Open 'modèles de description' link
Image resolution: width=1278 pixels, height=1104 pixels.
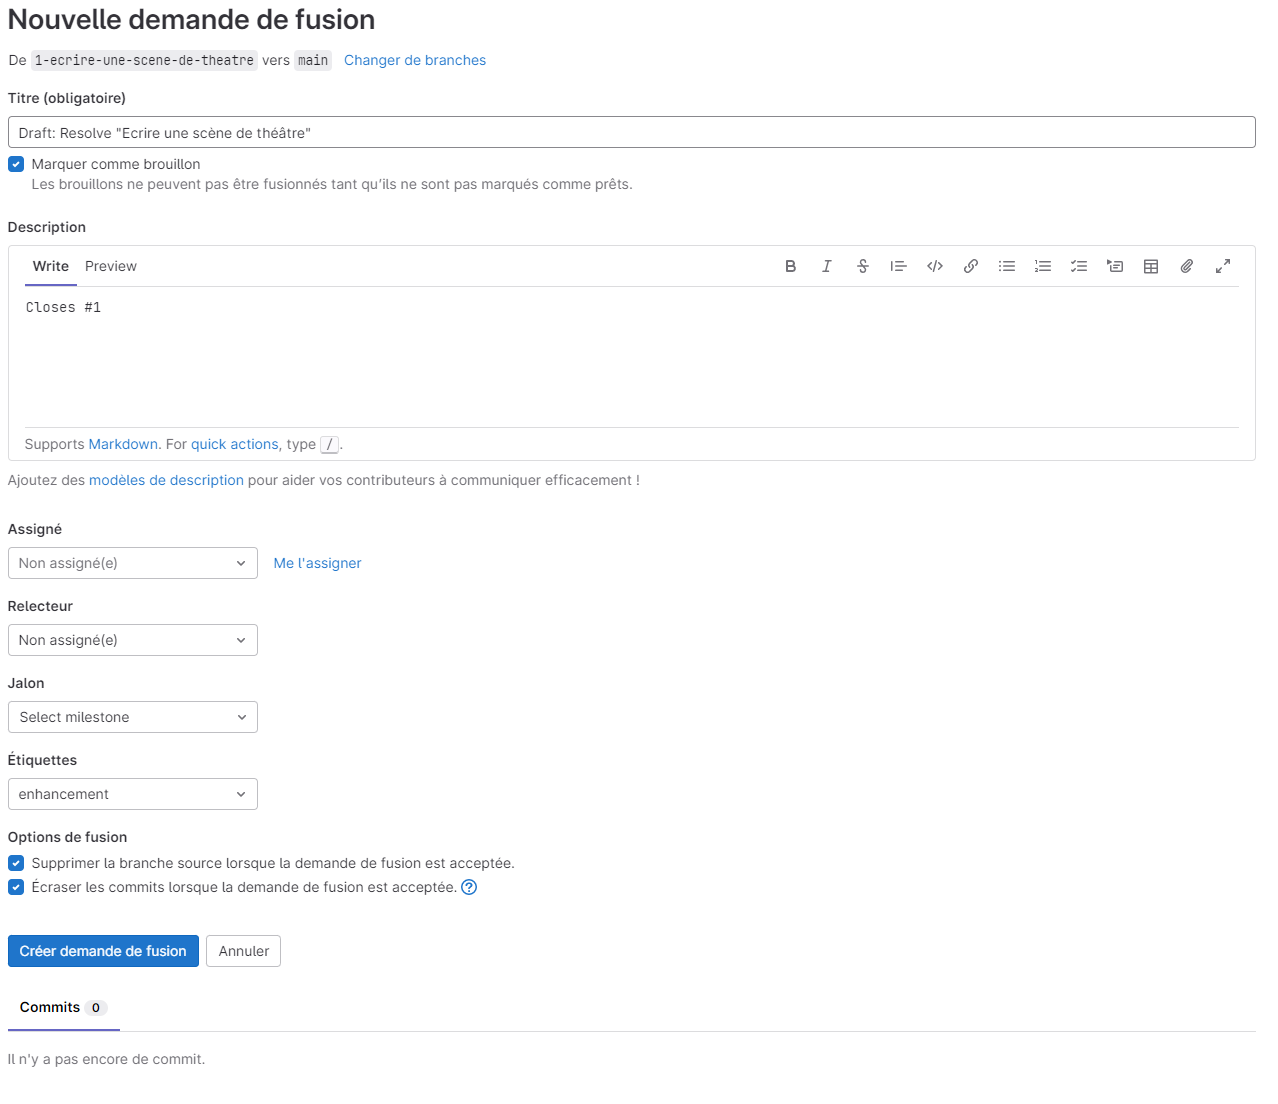166,480
